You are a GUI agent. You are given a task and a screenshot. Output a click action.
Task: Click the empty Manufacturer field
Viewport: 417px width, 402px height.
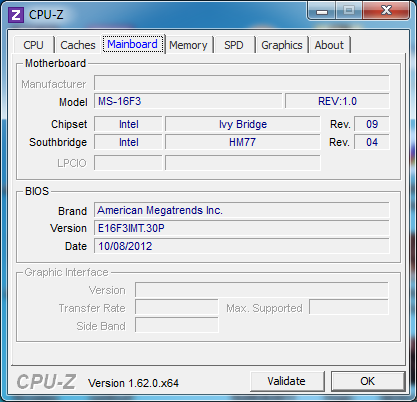242,83
